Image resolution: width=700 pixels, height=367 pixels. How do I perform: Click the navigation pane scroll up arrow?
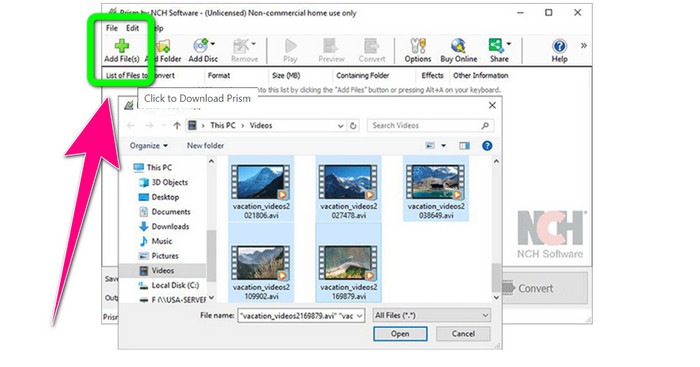click(211, 161)
